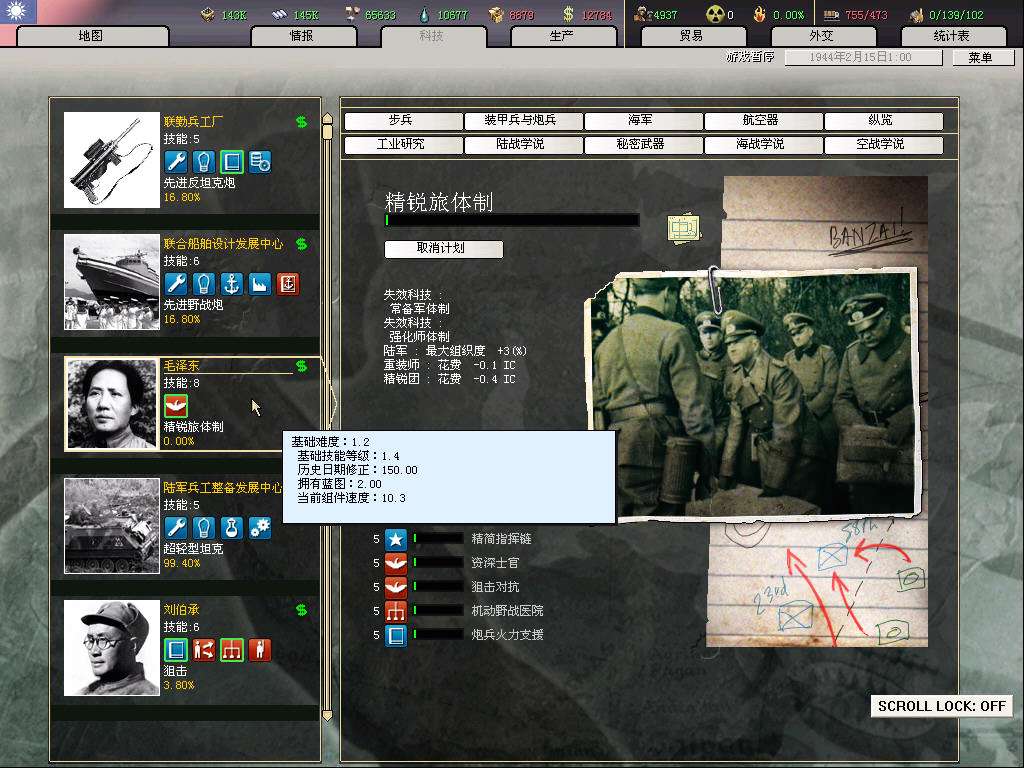This screenshot has width=1024, height=768.
Task: Click the gears mechanics skill icon
Action: (260, 528)
